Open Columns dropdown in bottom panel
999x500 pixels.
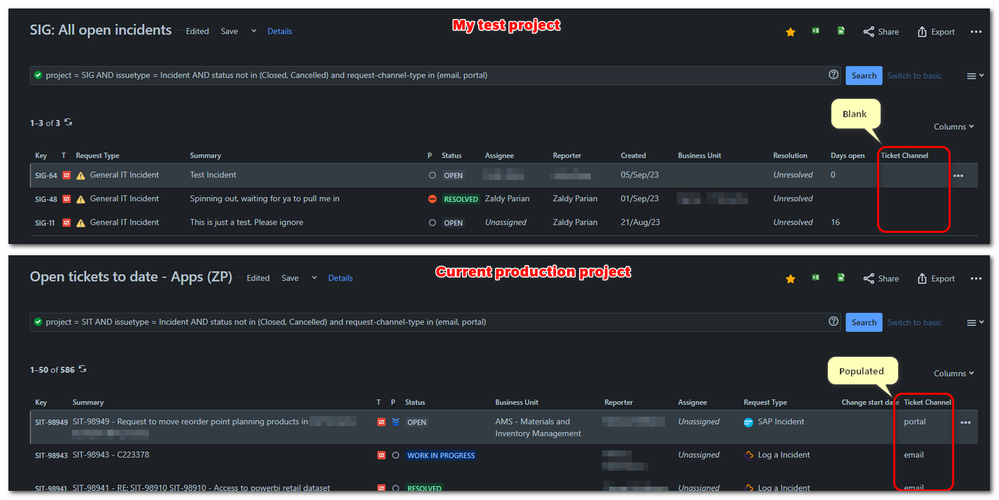(954, 373)
